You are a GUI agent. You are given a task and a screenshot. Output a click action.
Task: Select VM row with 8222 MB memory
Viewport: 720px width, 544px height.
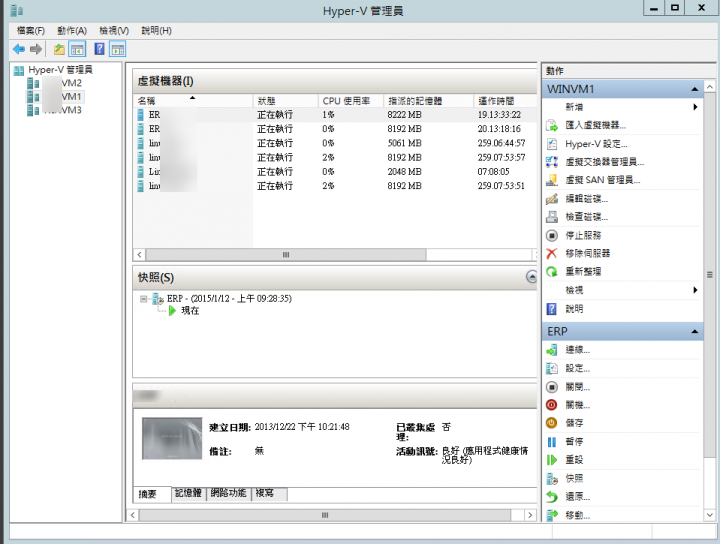click(x=335, y=115)
